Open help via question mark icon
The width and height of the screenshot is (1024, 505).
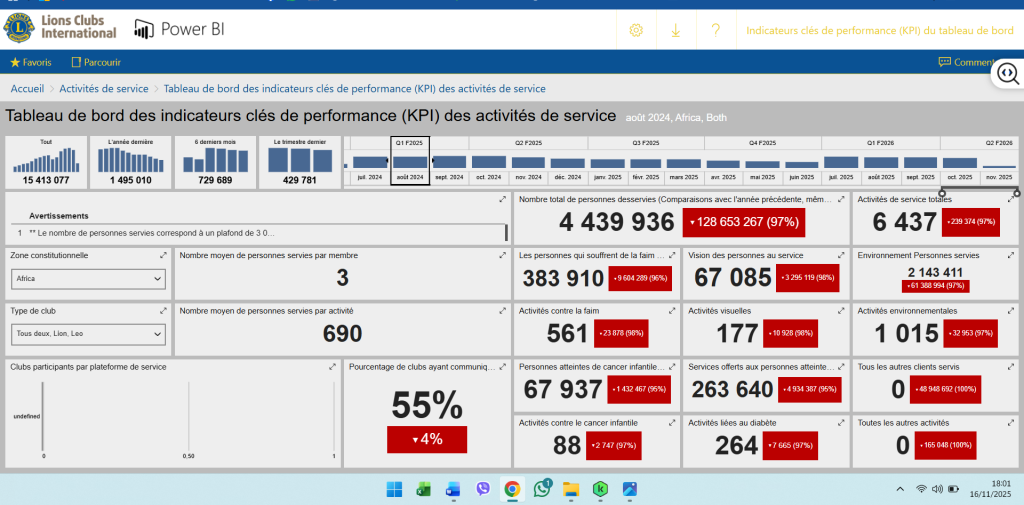coord(716,30)
